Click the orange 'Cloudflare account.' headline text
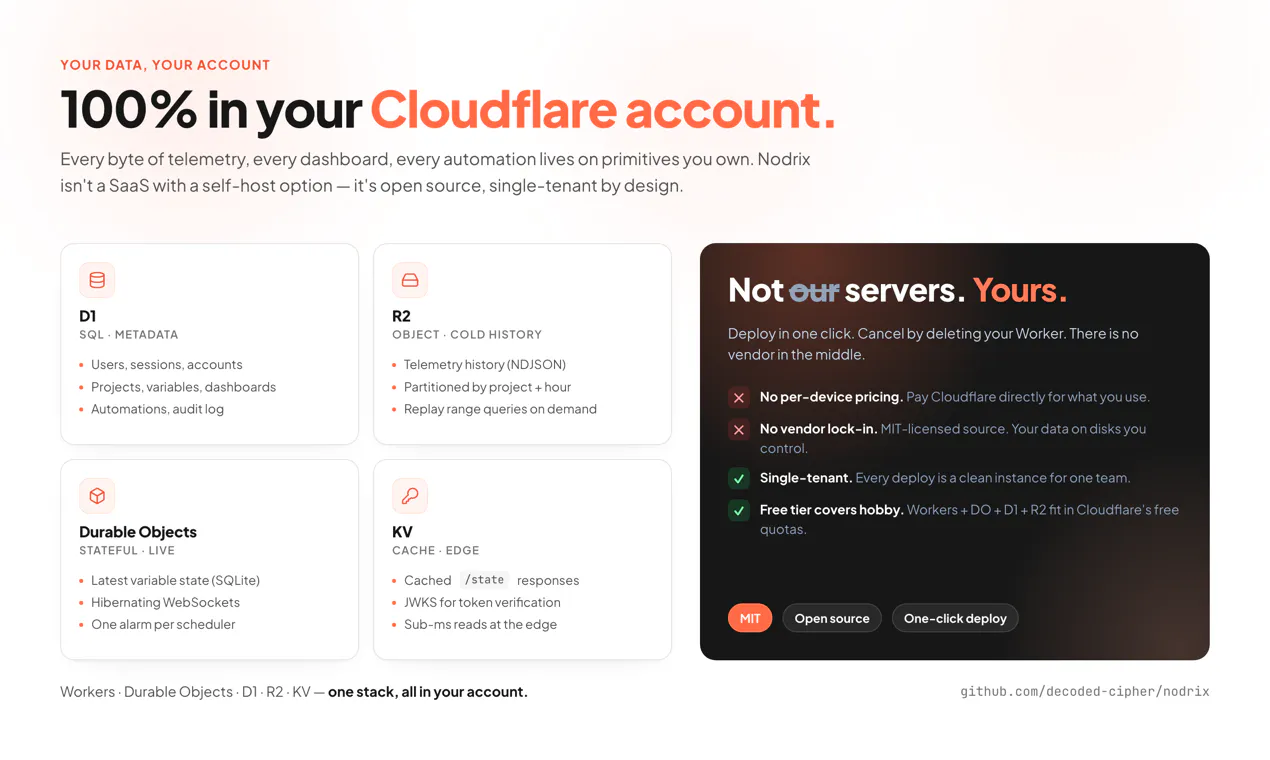1270x760 pixels. pyautogui.click(x=603, y=109)
